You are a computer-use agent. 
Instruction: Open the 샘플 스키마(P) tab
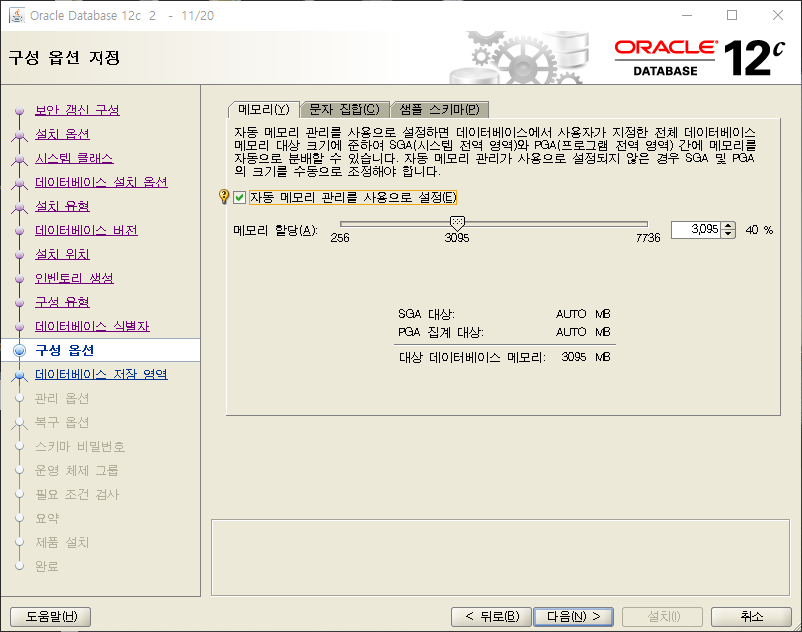pos(439,109)
